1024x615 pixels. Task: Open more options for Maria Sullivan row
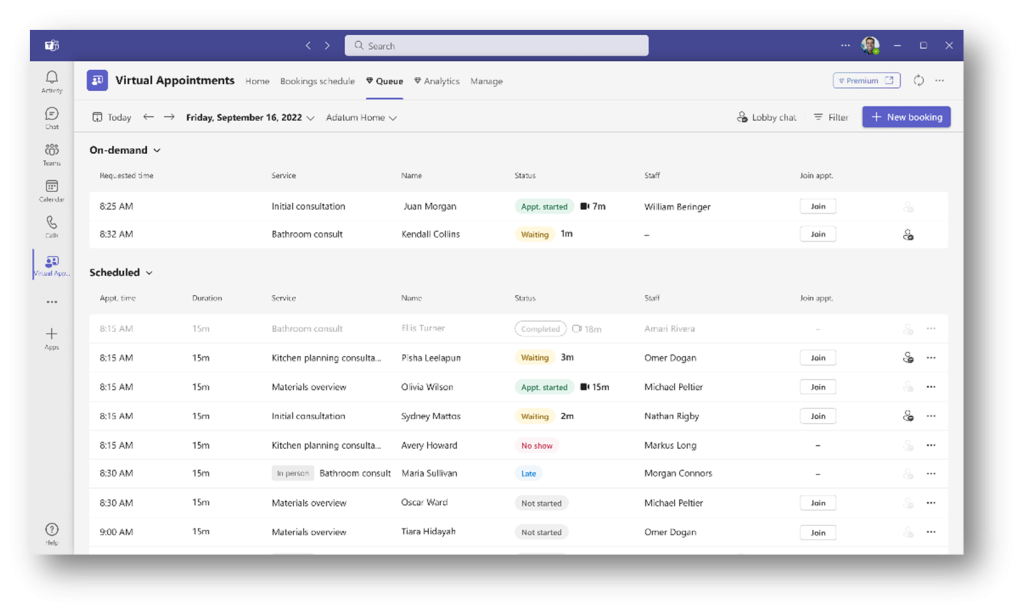point(931,473)
